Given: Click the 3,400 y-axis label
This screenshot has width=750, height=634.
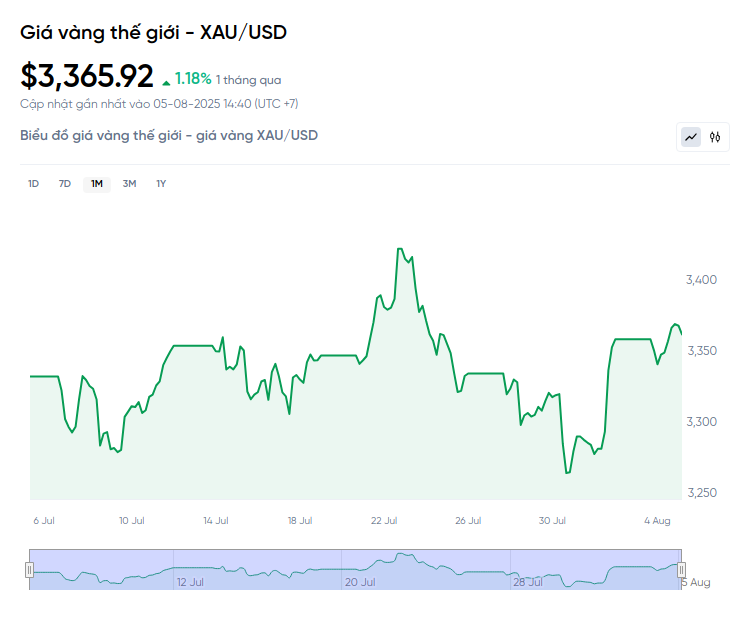Looking at the screenshot, I should point(702,280).
